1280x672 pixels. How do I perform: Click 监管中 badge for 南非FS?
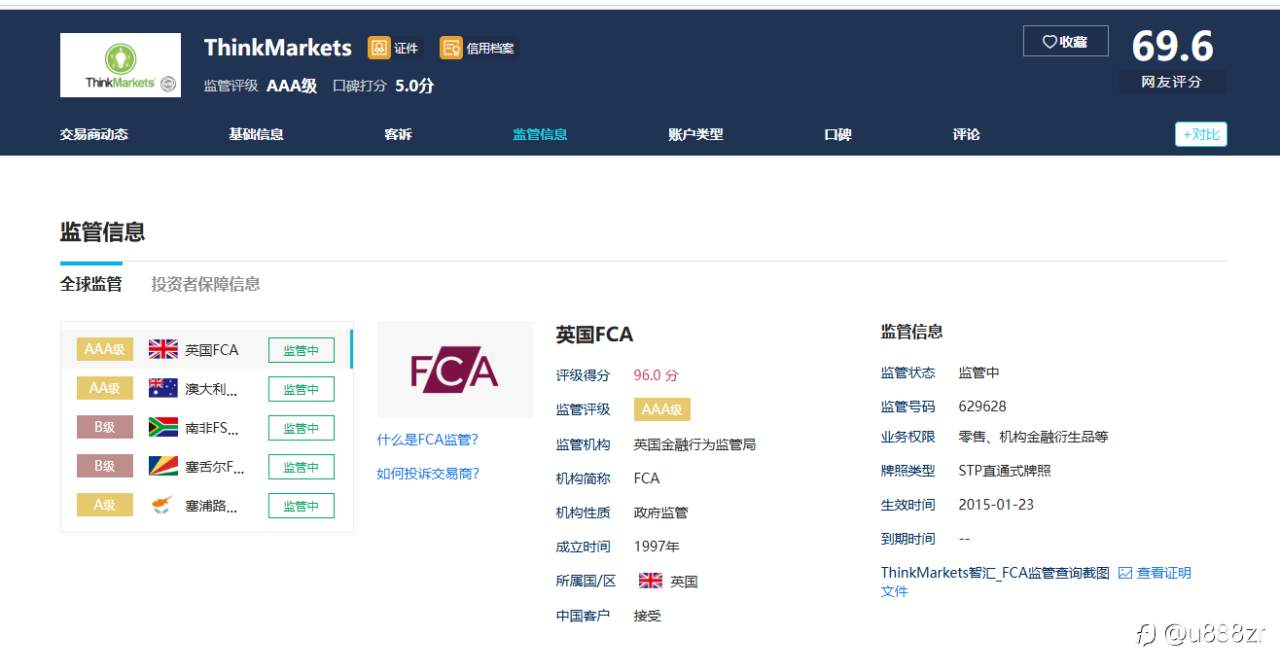(x=301, y=428)
